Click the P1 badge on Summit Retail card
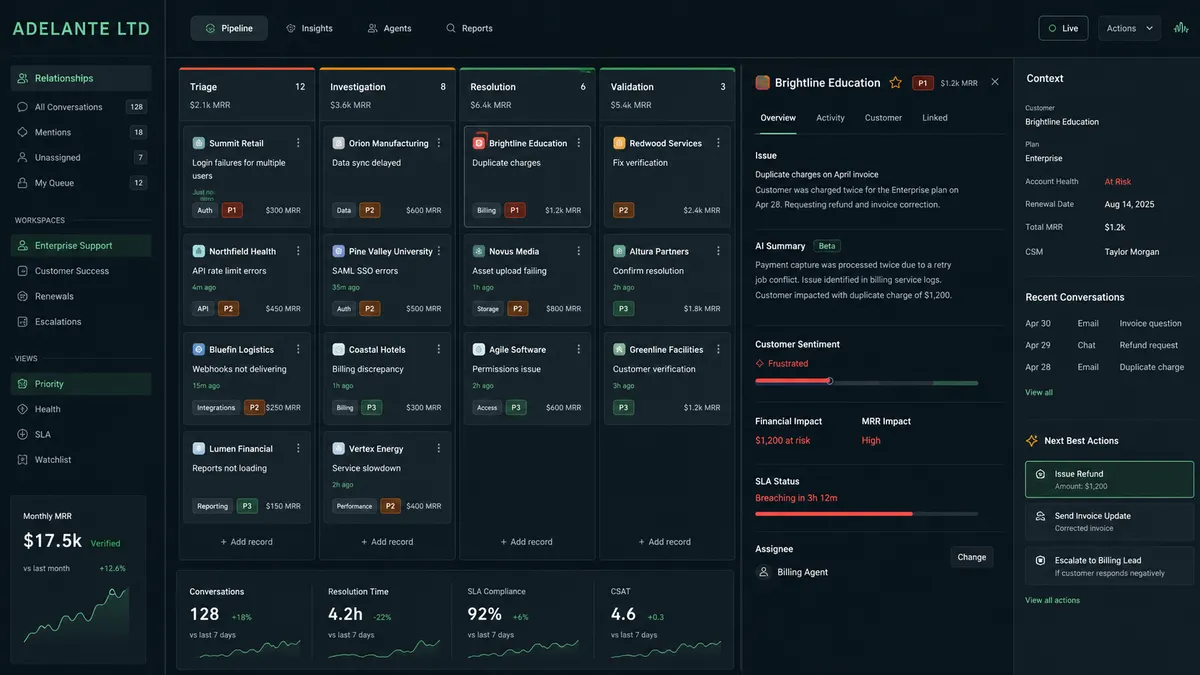1200x675 pixels. pos(232,211)
